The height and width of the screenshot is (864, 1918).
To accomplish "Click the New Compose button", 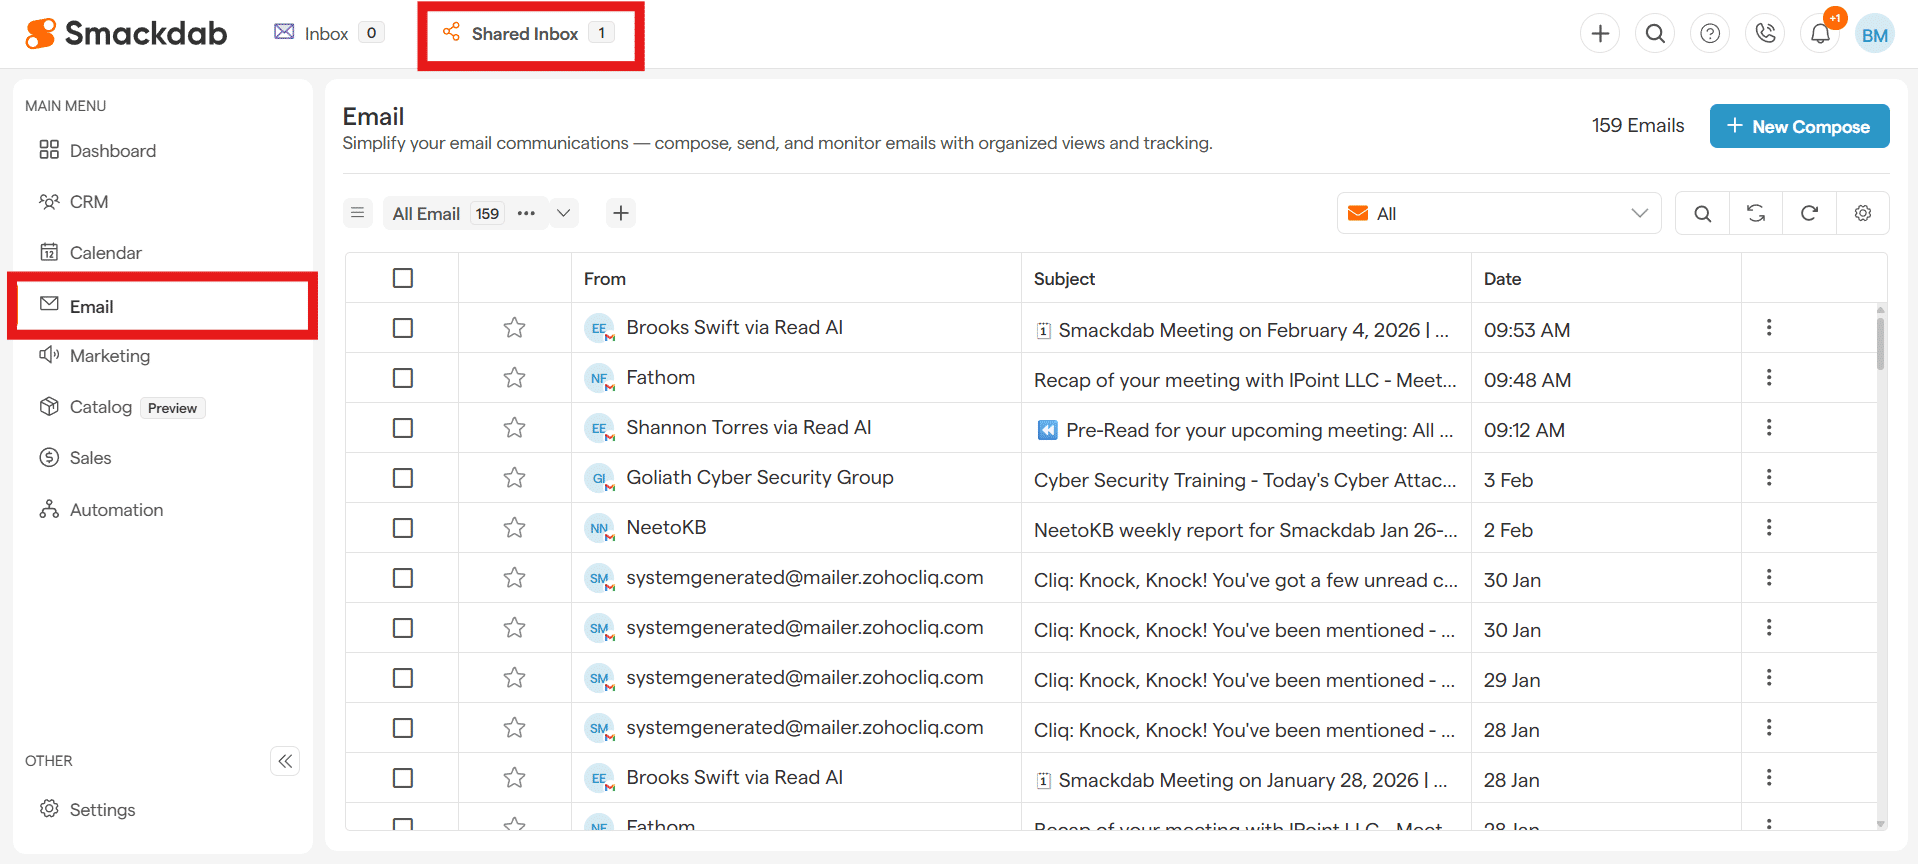I will pos(1798,126).
